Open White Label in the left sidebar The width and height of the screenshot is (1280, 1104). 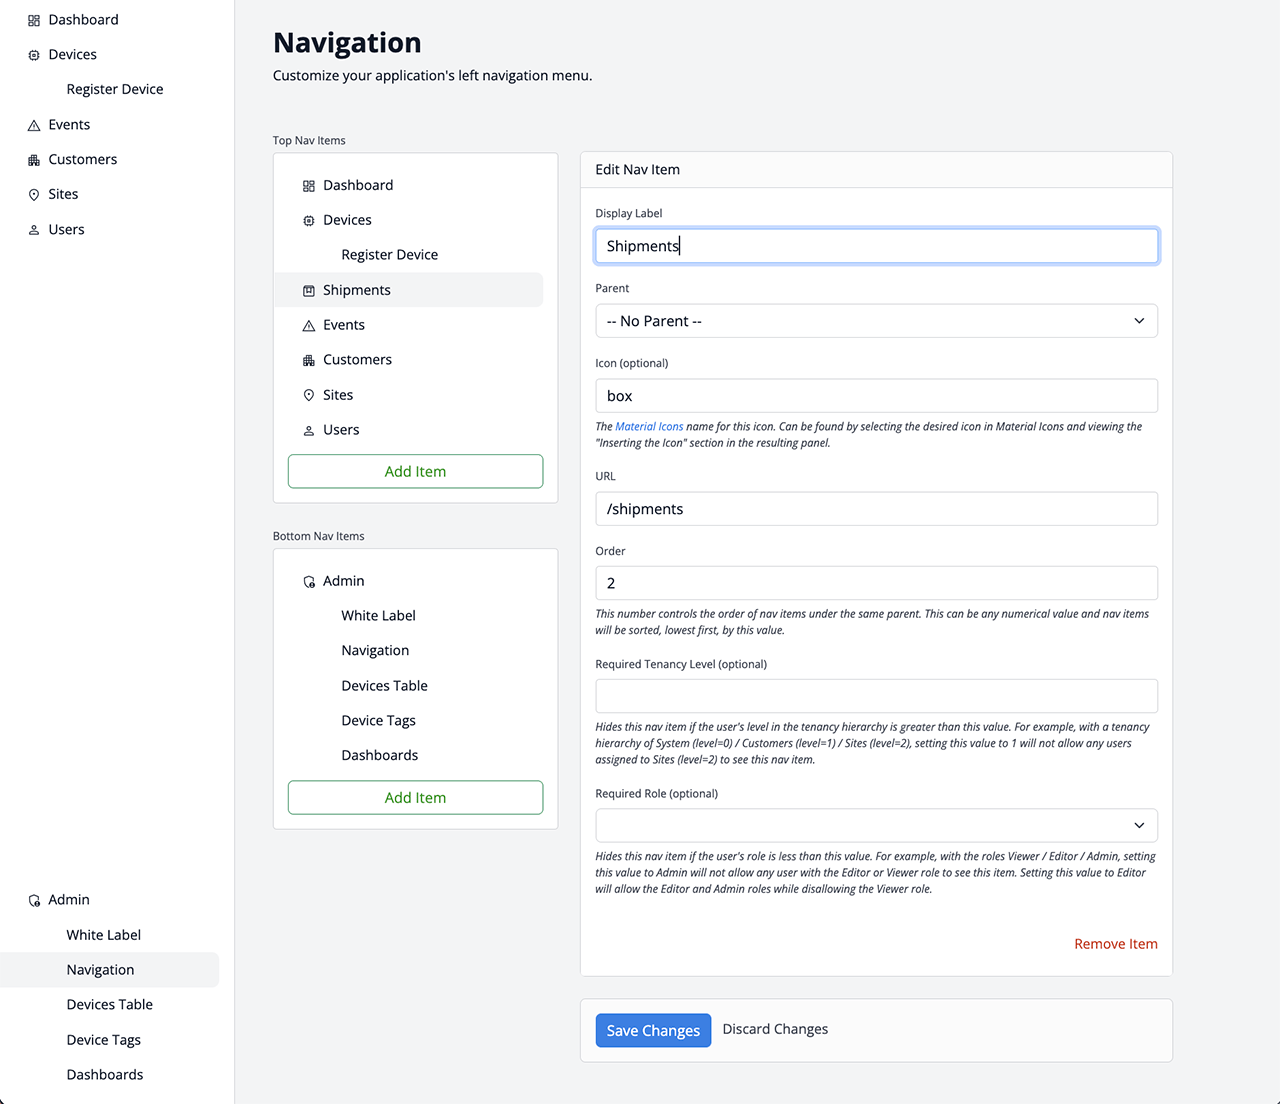tap(104, 935)
